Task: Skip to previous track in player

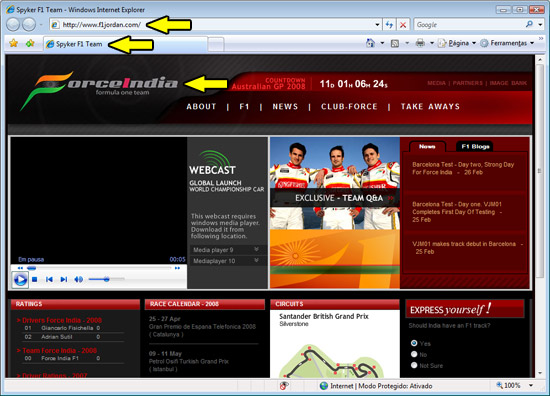Action: click(x=49, y=279)
